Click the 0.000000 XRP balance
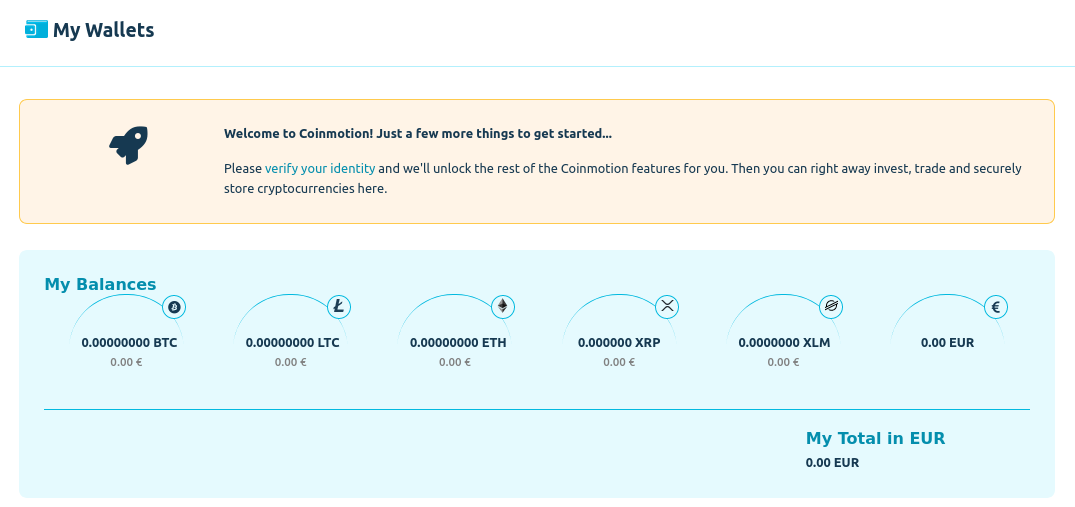1075x507 pixels. 619,343
